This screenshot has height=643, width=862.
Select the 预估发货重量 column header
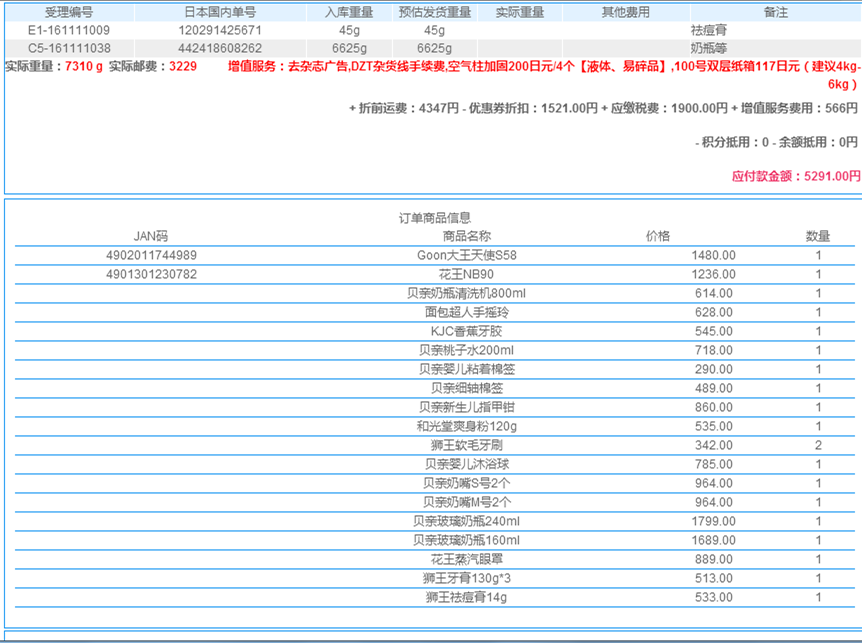[435, 13]
